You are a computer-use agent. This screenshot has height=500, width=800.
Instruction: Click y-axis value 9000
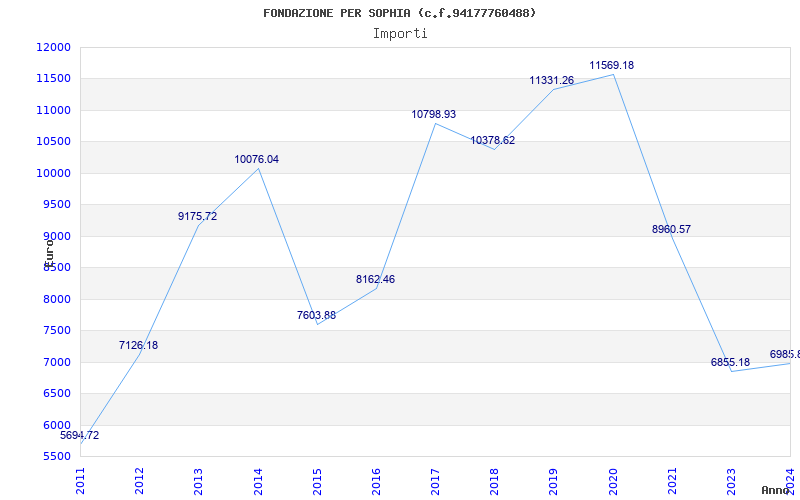56,236
